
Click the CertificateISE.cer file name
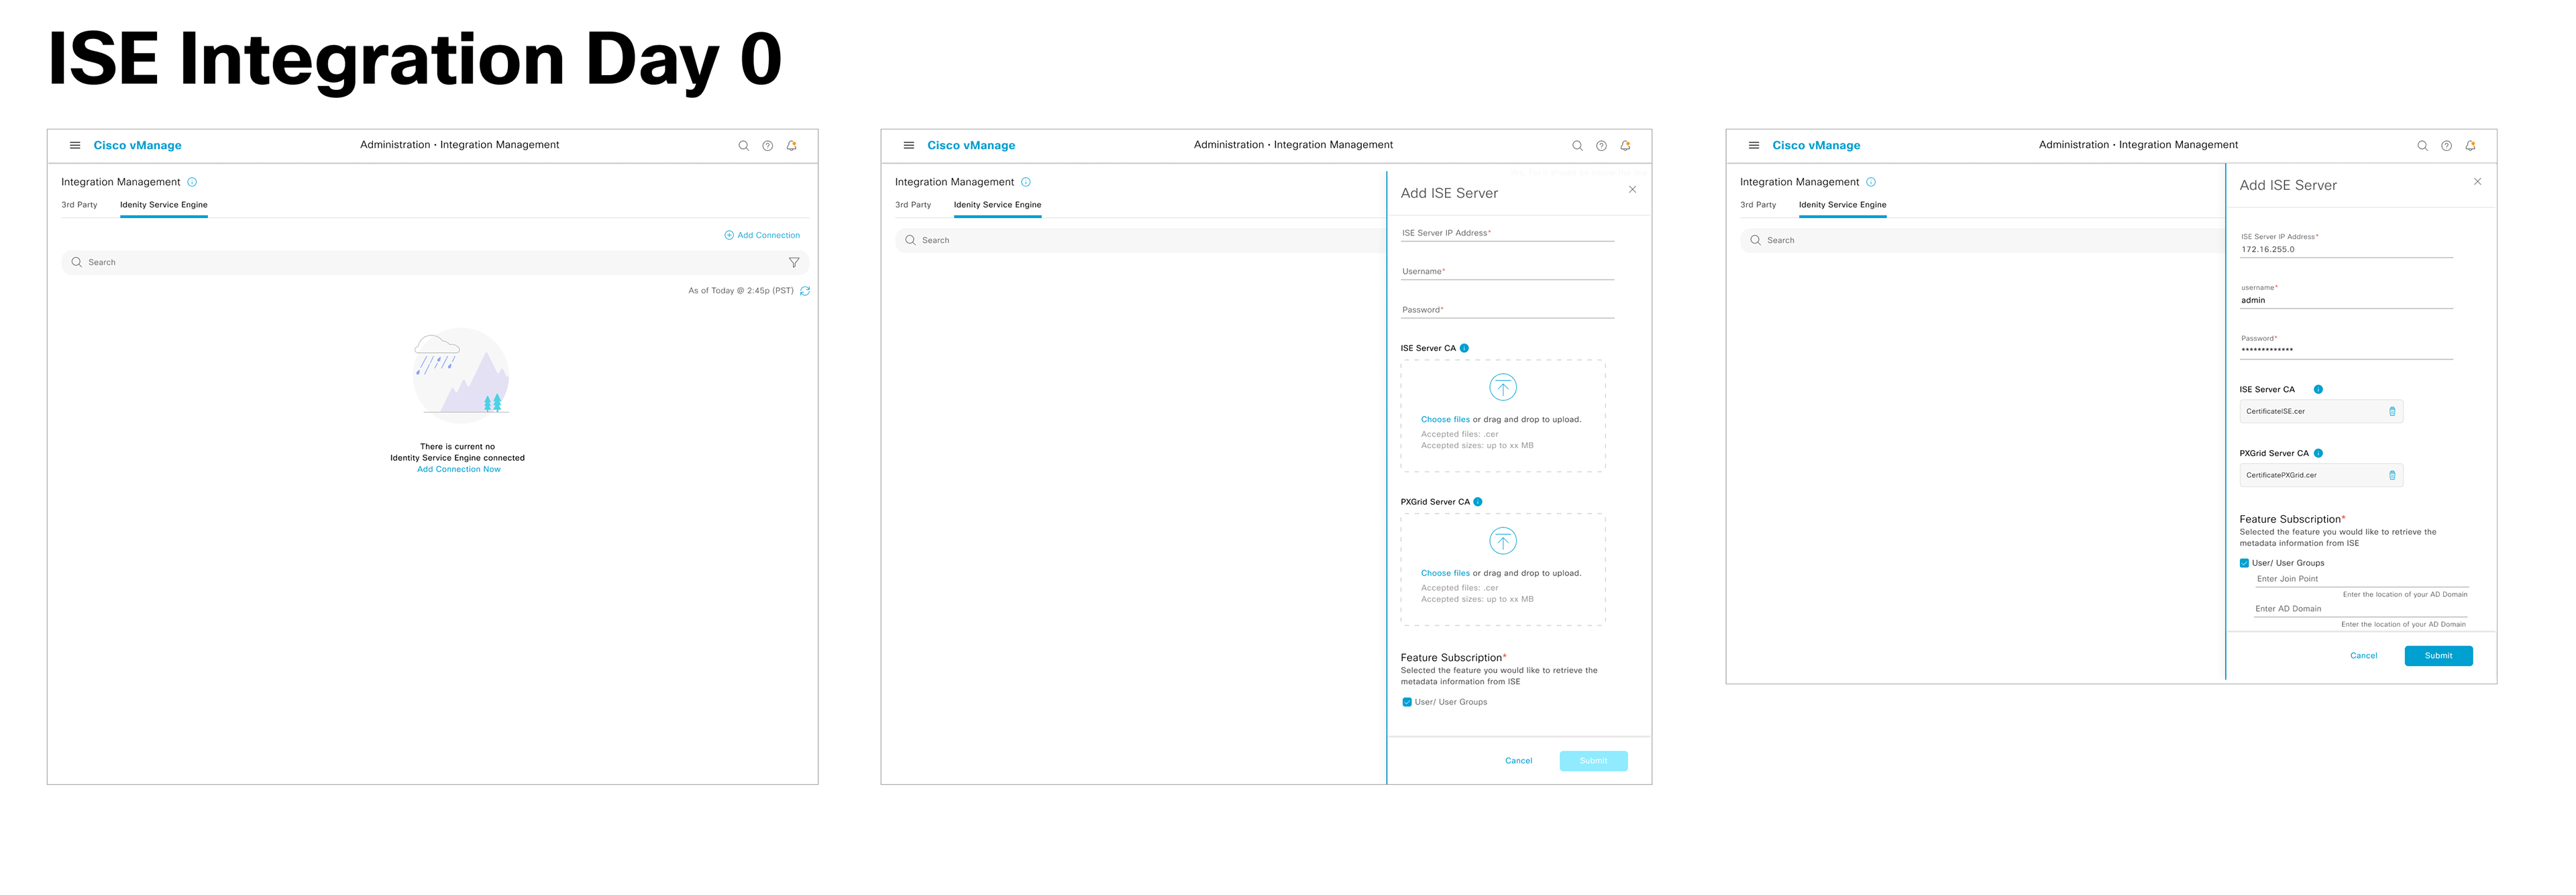point(2275,412)
